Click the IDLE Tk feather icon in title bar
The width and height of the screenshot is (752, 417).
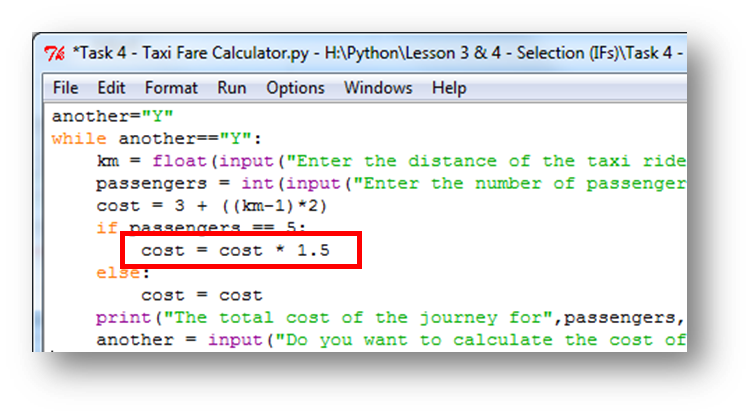[54, 53]
